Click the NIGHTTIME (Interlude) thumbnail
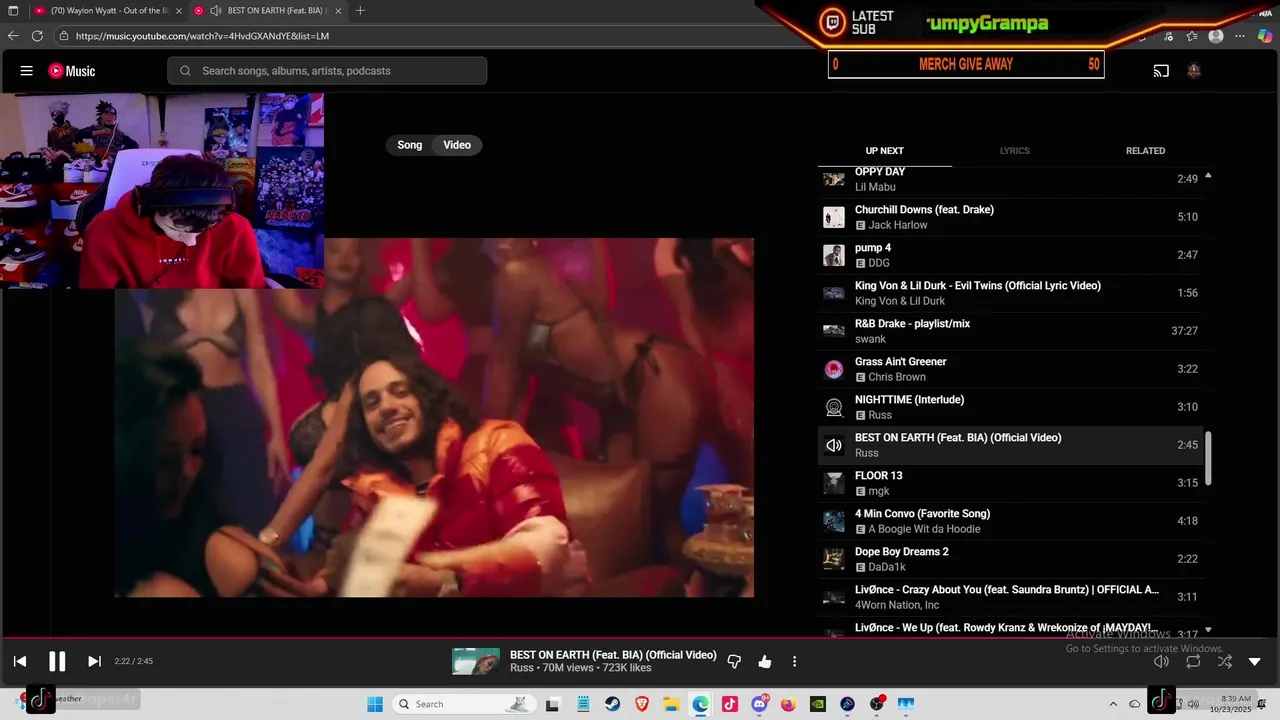Screen dimensions: 1280x720 click(834, 407)
